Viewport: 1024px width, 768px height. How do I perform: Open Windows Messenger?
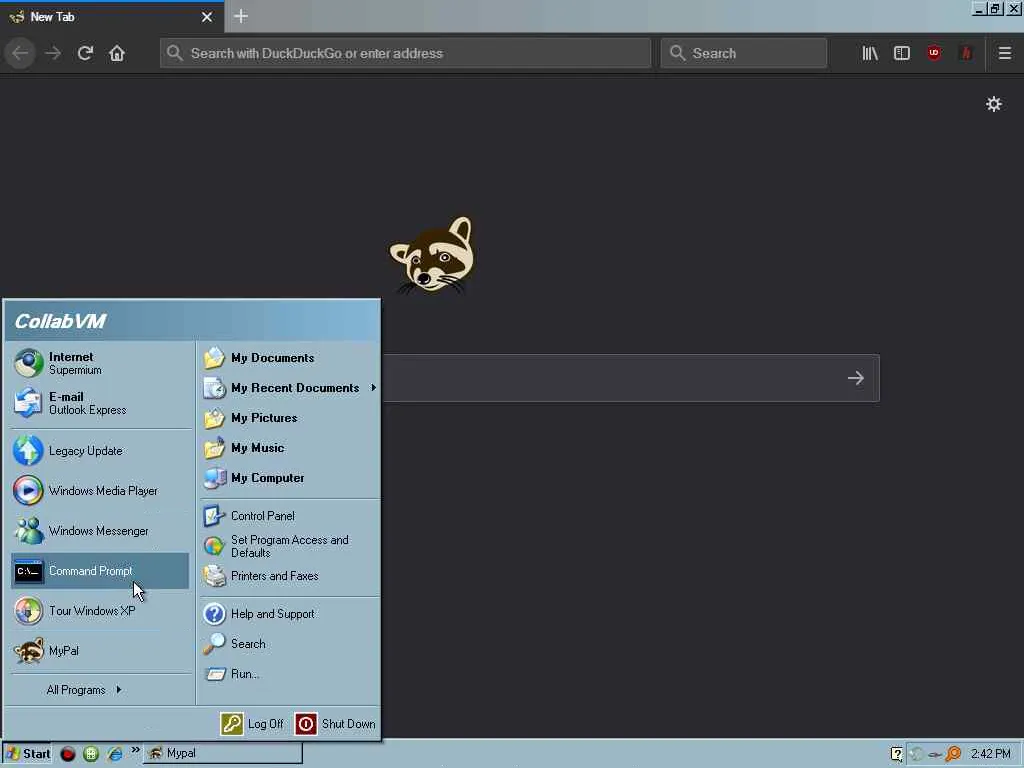pyautogui.click(x=100, y=530)
